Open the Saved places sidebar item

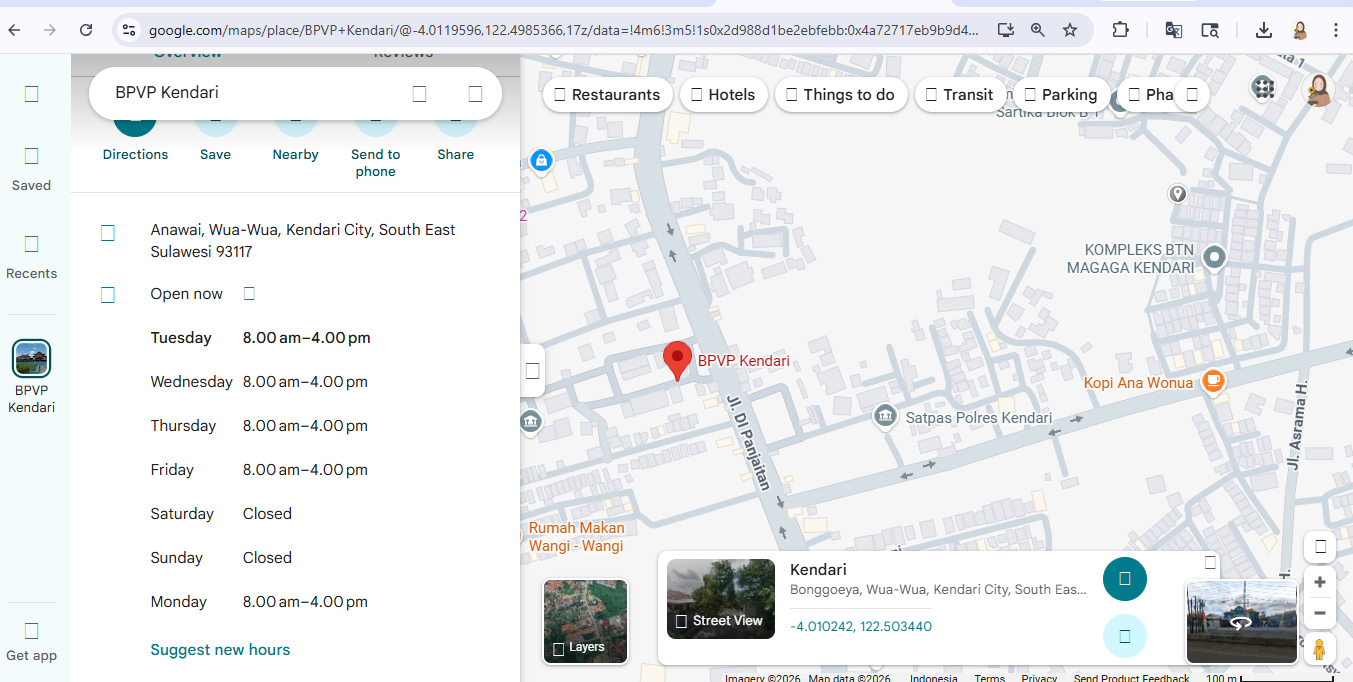coord(31,168)
